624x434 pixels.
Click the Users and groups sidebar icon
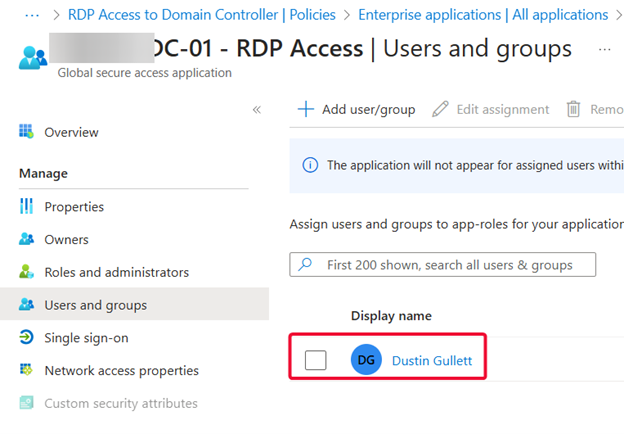pyautogui.click(x=26, y=304)
